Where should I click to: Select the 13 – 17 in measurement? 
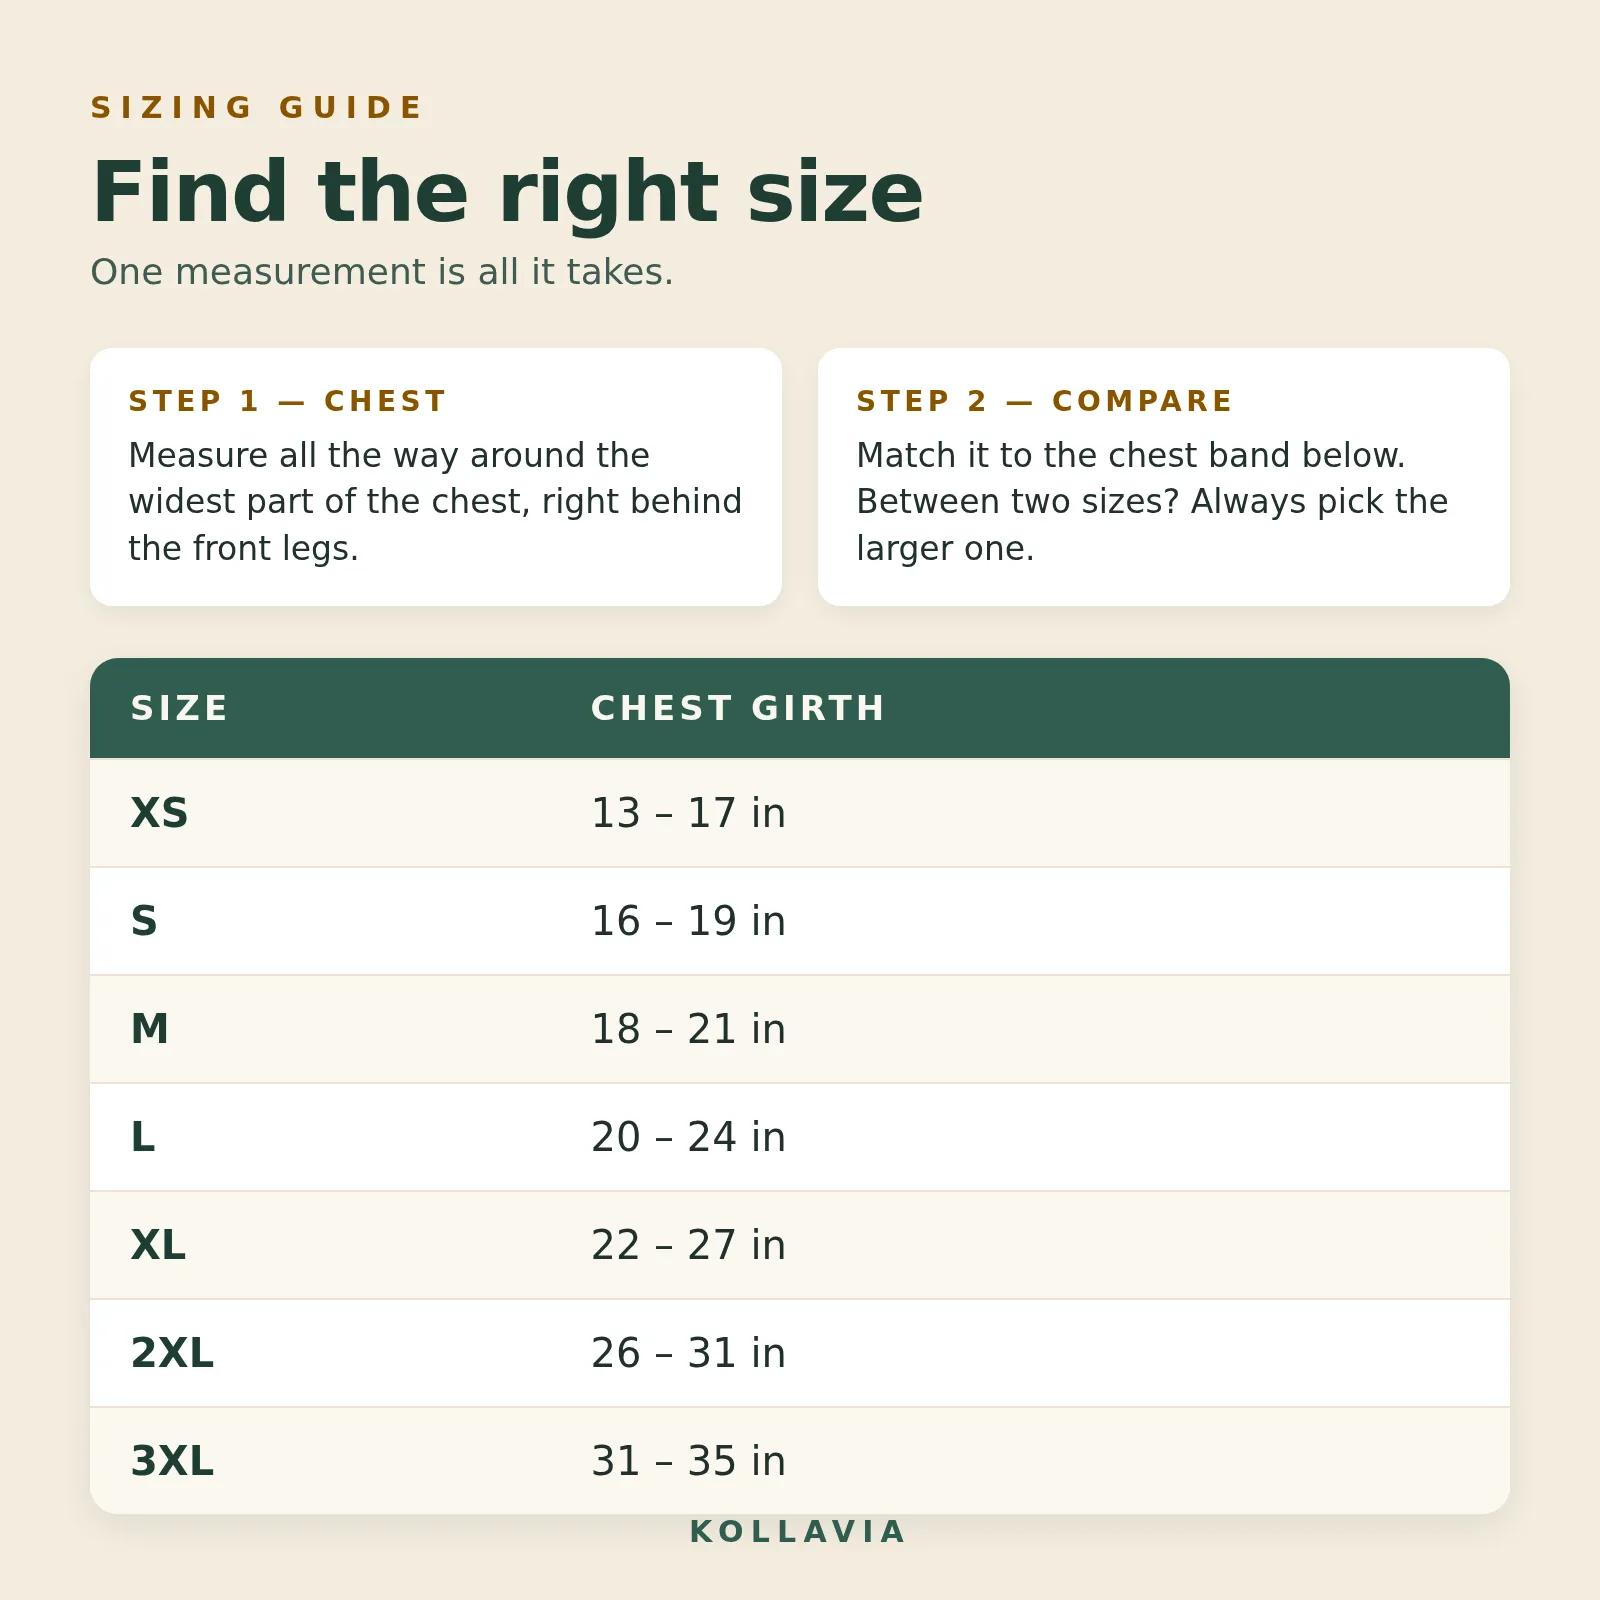(688, 813)
